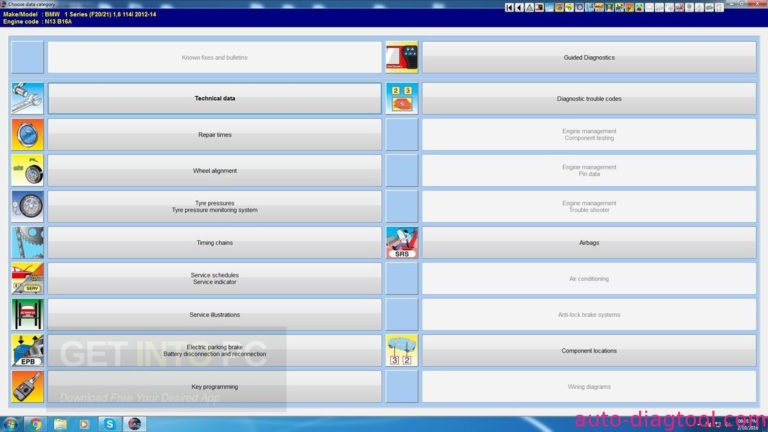Select the Wiring diagrams button
The width and height of the screenshot is (768, 432).
(x=589, y=387)
